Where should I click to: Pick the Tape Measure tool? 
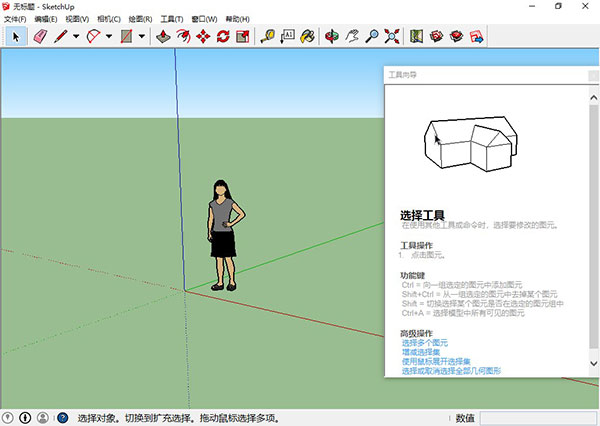tap(267, 37)
